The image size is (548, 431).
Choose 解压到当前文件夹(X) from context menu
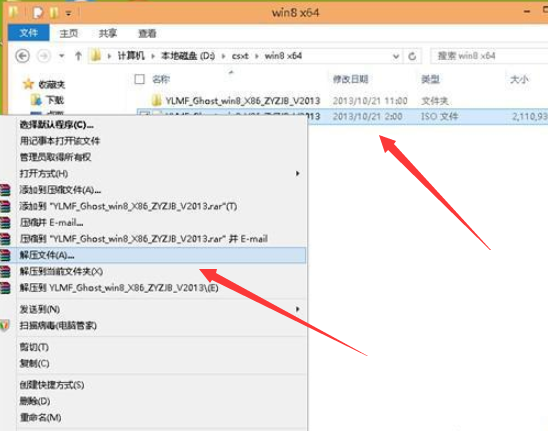click(x=61, y=272)
